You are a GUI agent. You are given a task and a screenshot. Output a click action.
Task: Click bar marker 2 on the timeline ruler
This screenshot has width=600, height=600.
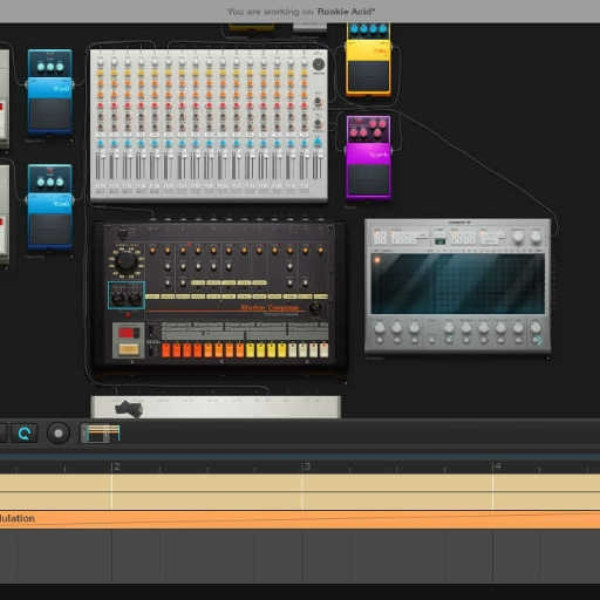(116, 466)
